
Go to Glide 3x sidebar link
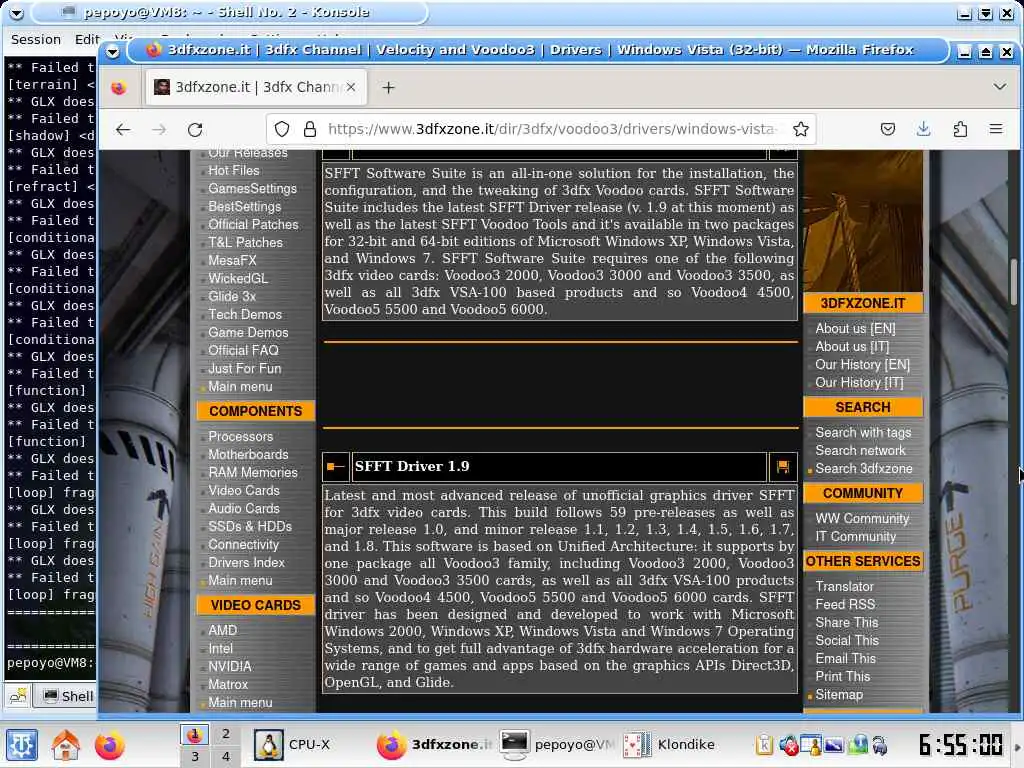[x=232, y=296]
